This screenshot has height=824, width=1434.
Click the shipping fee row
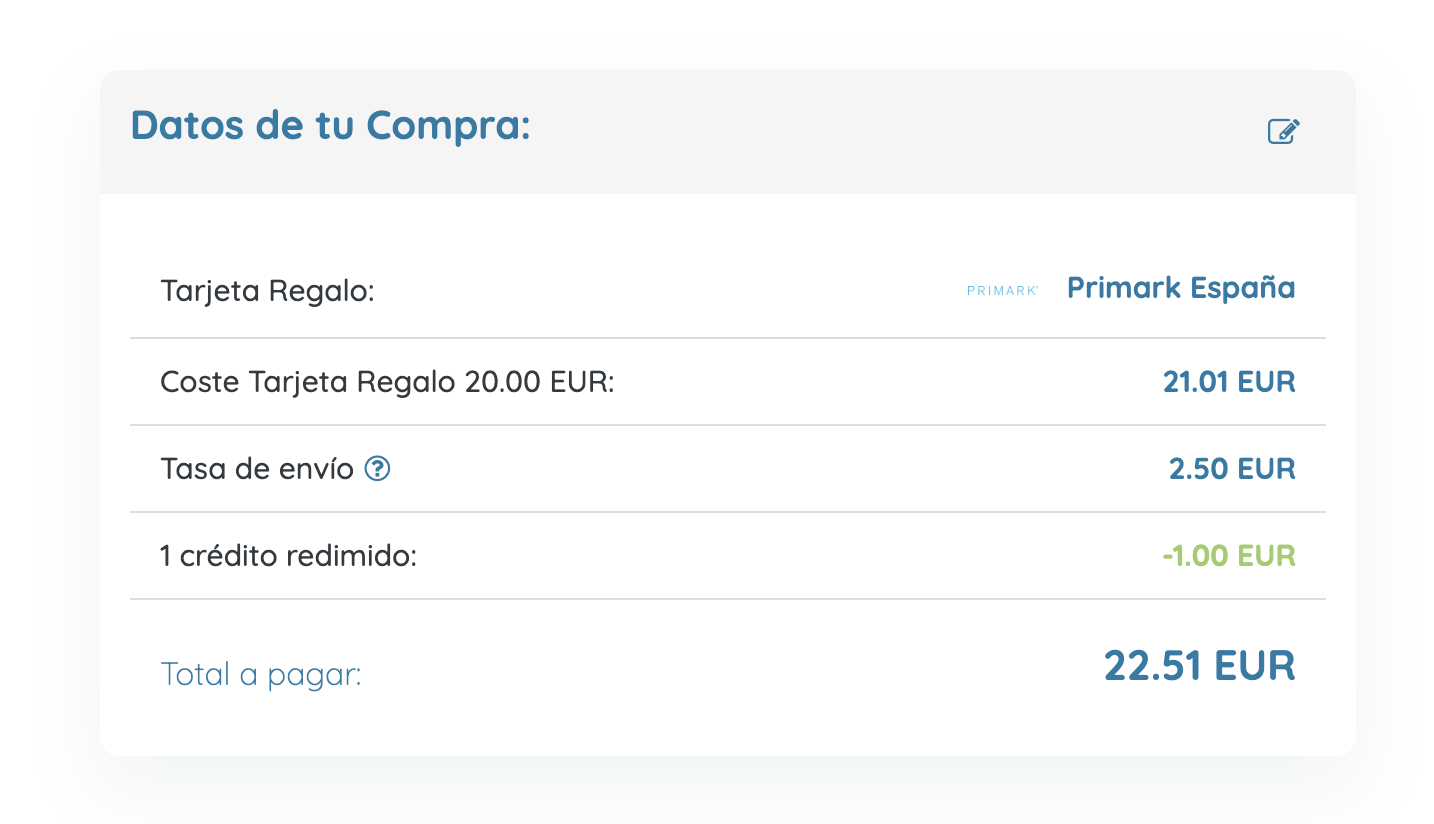point(728,469)
